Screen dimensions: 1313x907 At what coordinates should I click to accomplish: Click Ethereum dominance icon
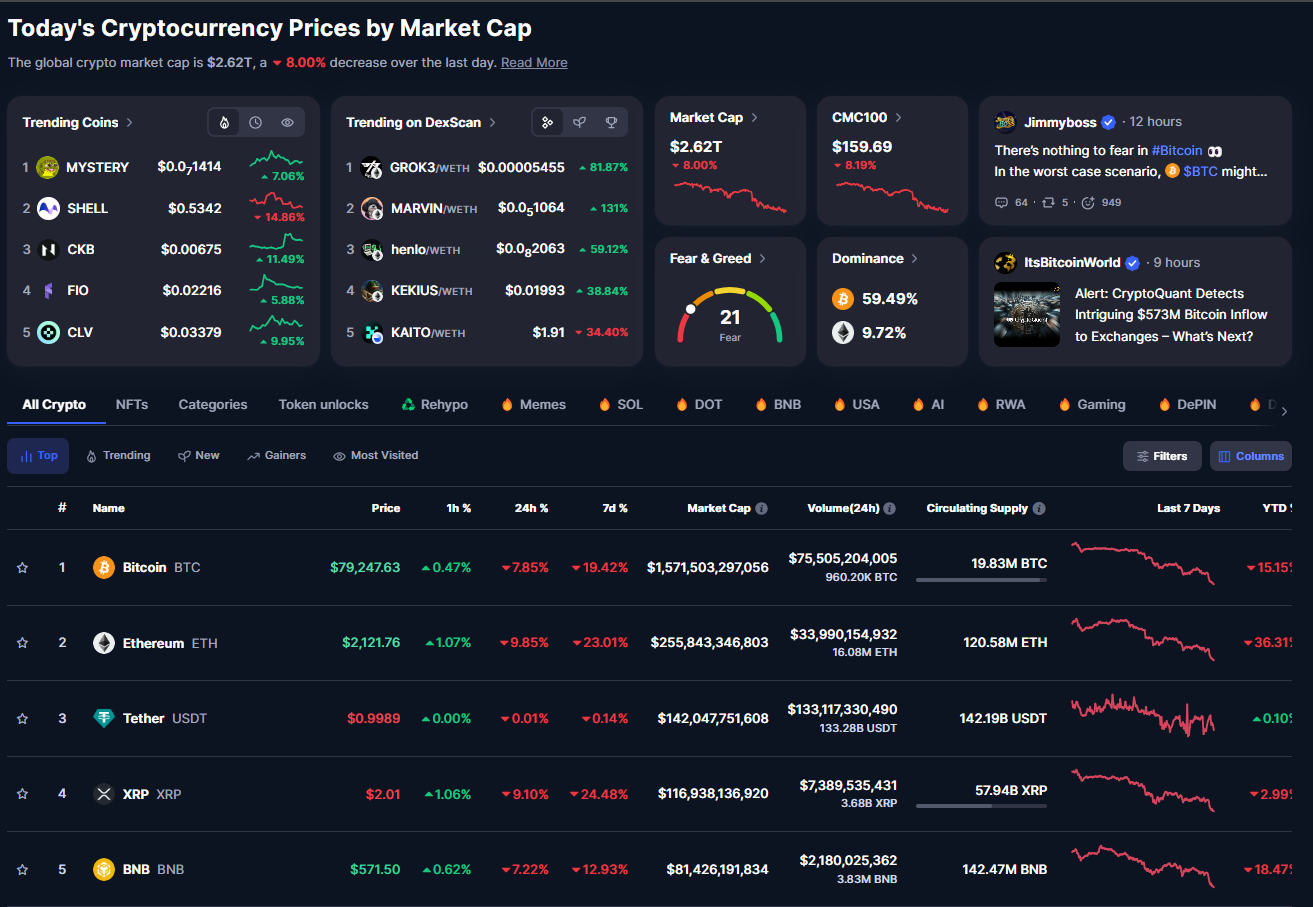coord(843,333)
